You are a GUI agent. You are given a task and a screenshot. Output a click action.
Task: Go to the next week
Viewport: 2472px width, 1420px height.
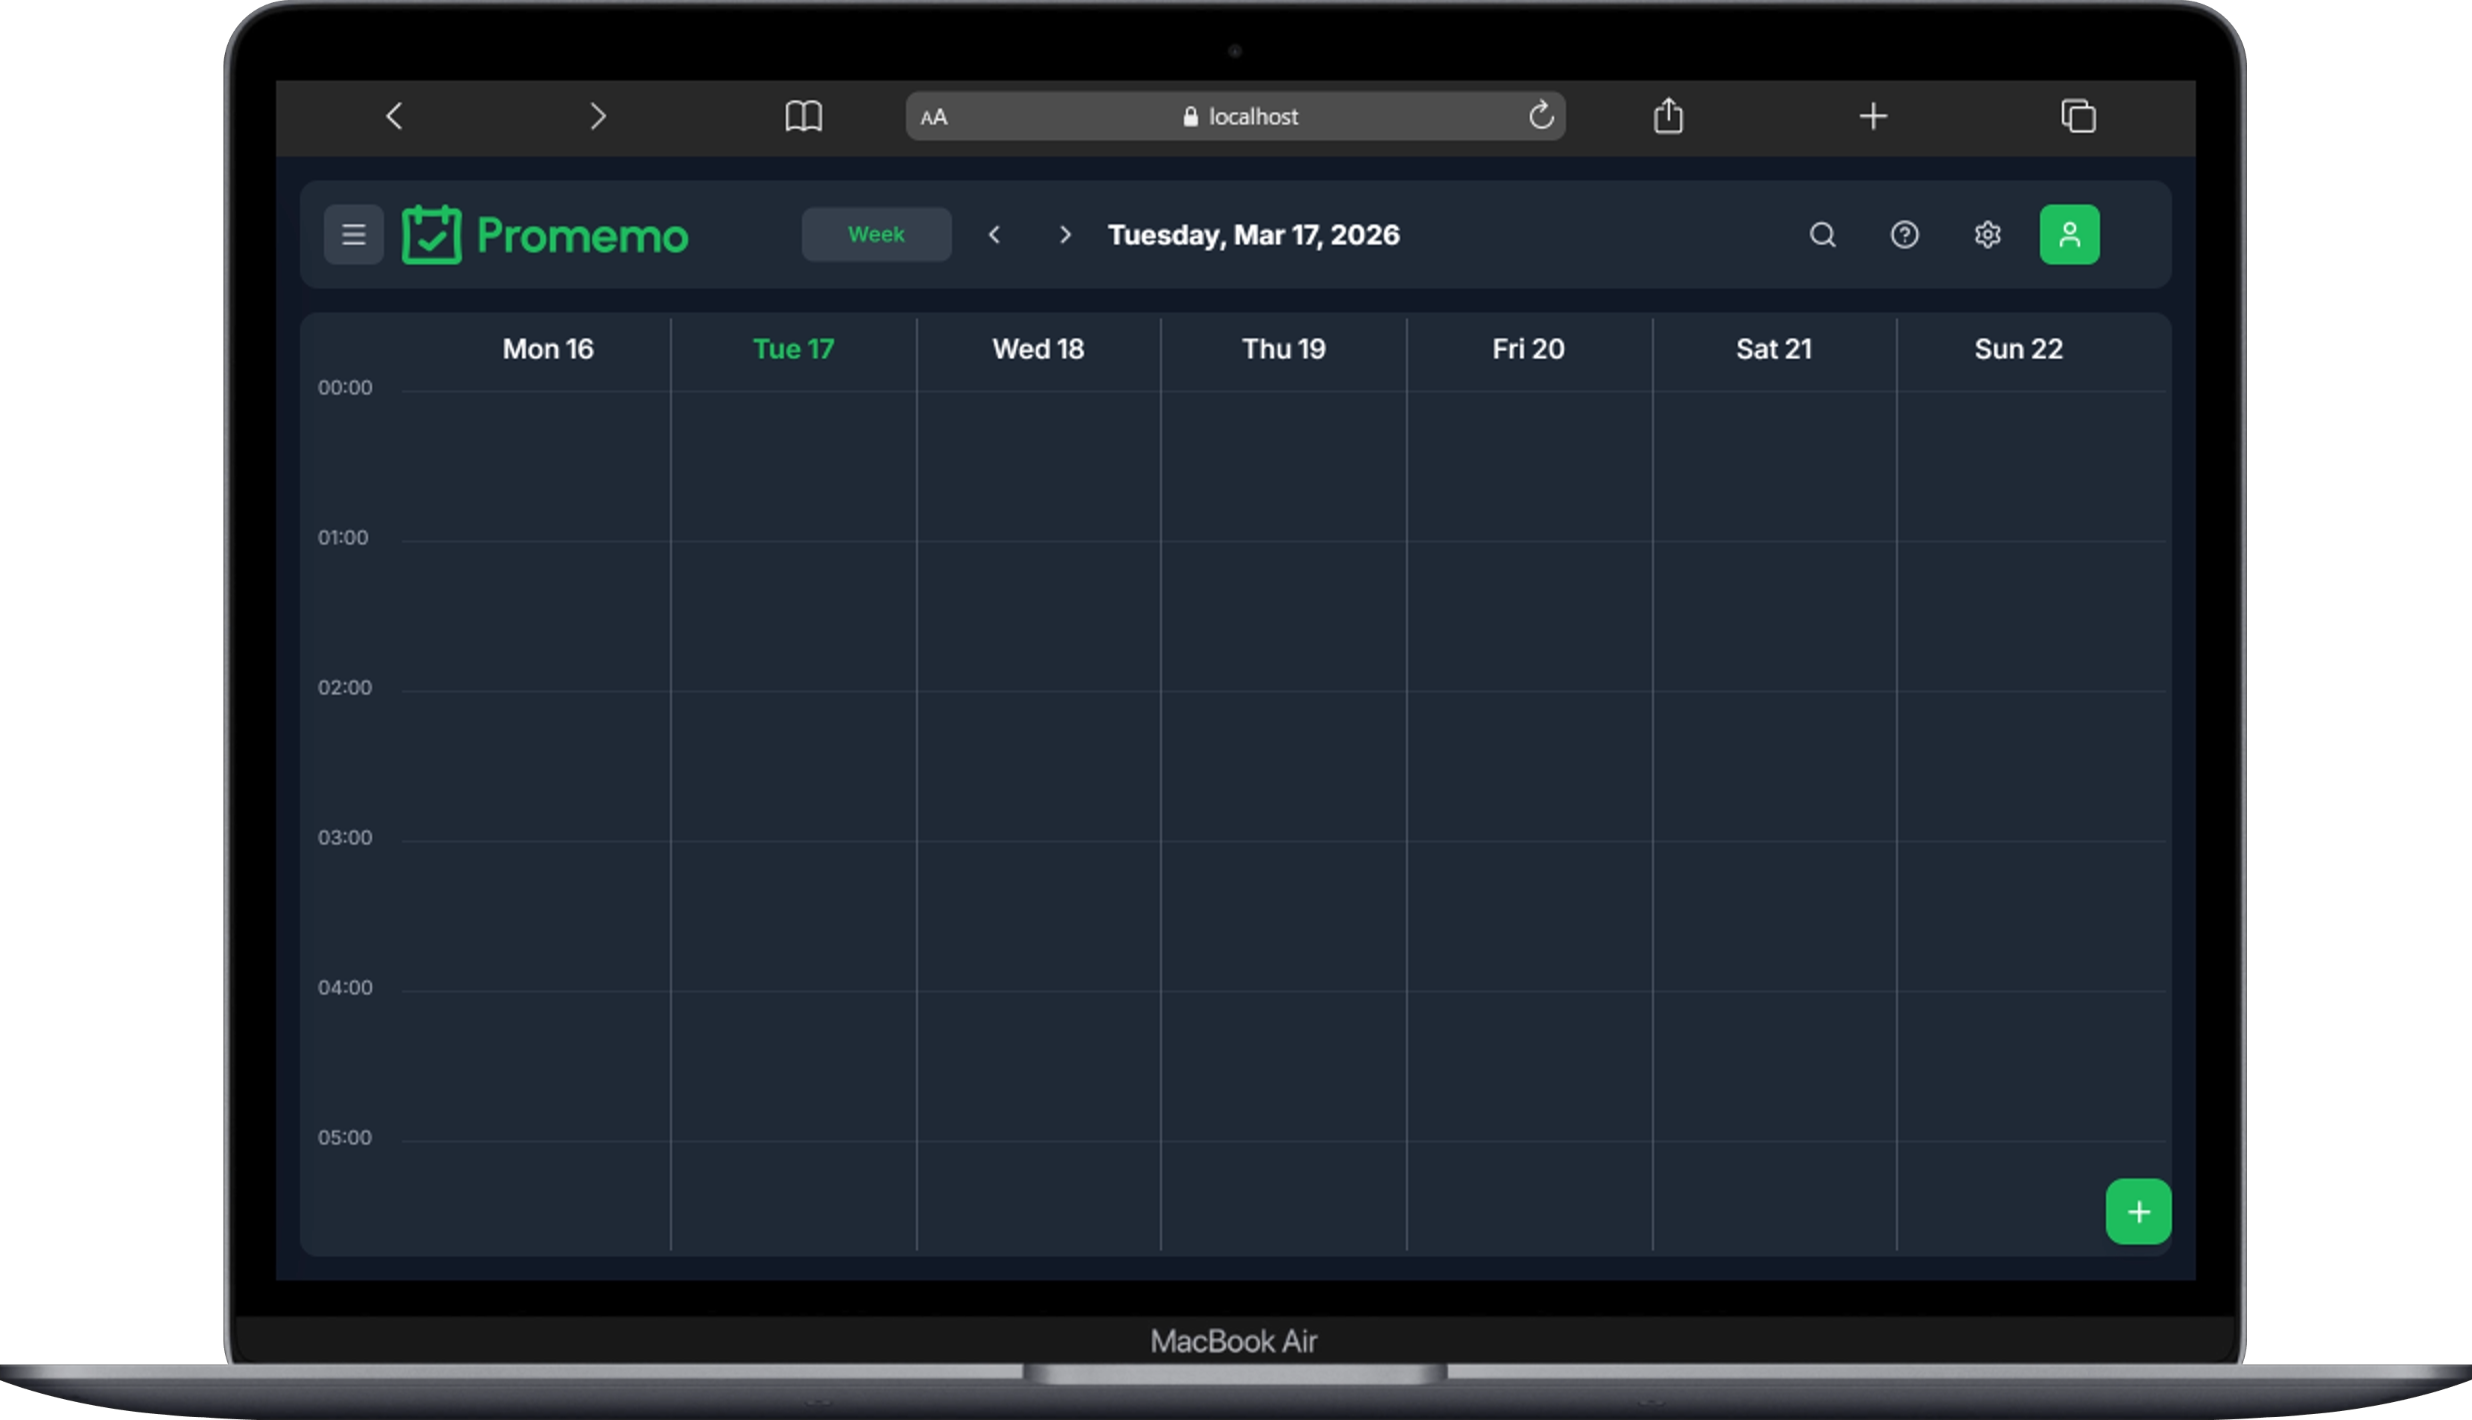tap(1064, 234)
